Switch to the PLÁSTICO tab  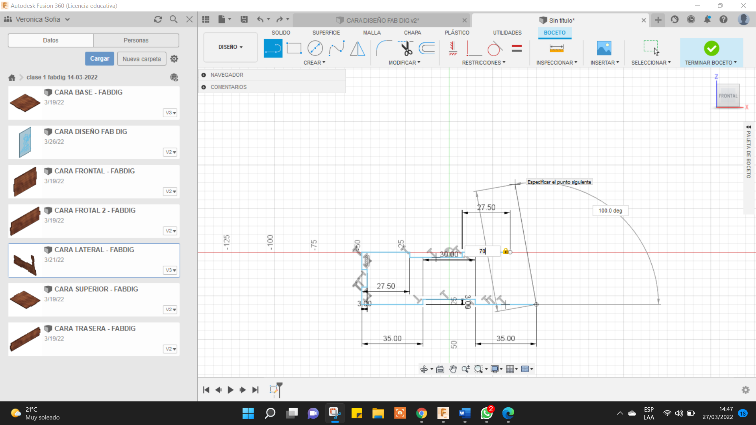[457, 33]
